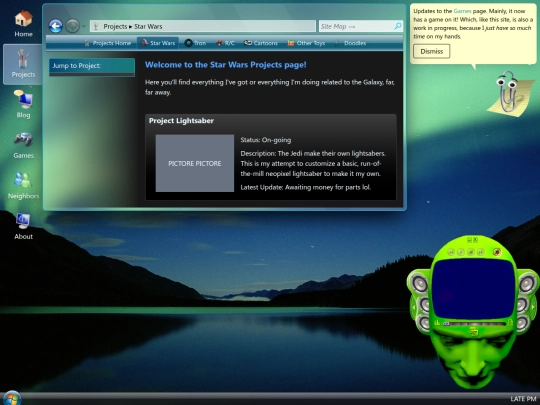Click the playlist icon right of seek bar
Viewport: 540px width, 405px height.
pyautogui.click(x=511, y=322)
